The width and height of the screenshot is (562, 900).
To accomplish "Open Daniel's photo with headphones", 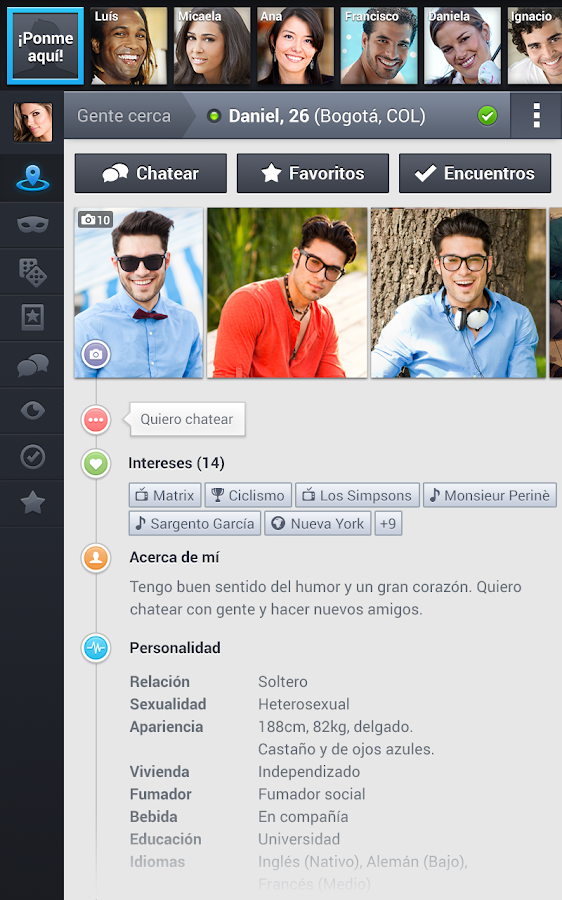I will coord(458,293).
